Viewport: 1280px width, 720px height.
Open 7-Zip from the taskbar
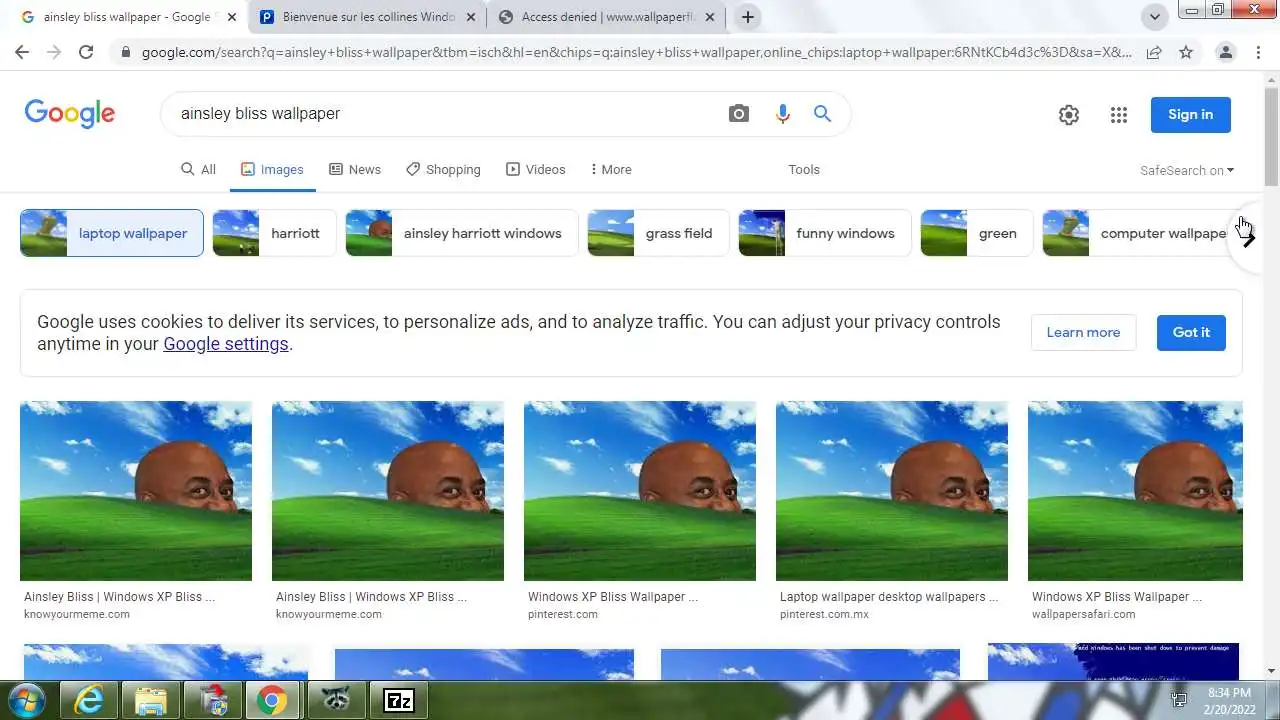click(399, 700)
